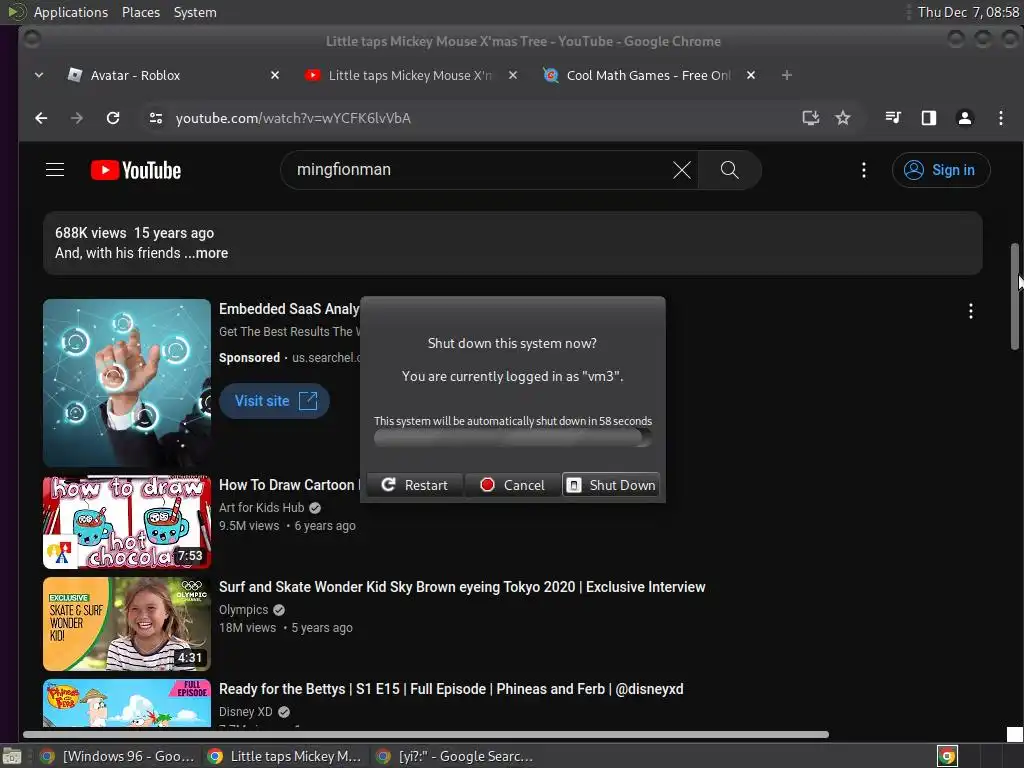Open YouTube settings three-dot menu
The image size is (1024, 768).
(864, 170)
